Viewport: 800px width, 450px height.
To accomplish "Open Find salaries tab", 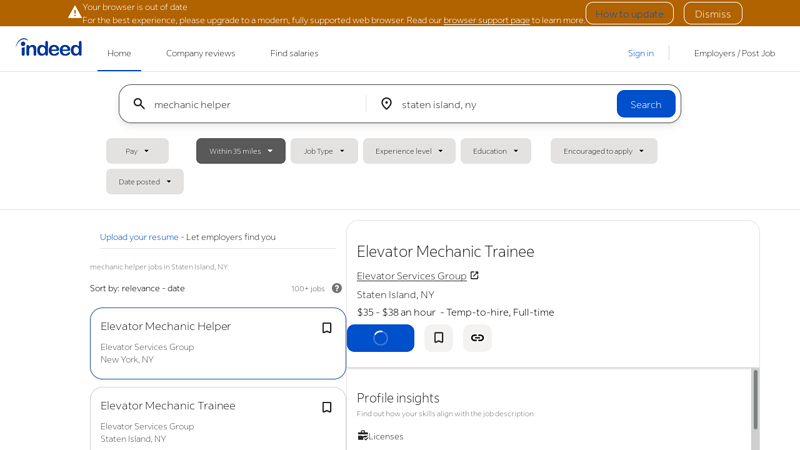I will [294, 53].
